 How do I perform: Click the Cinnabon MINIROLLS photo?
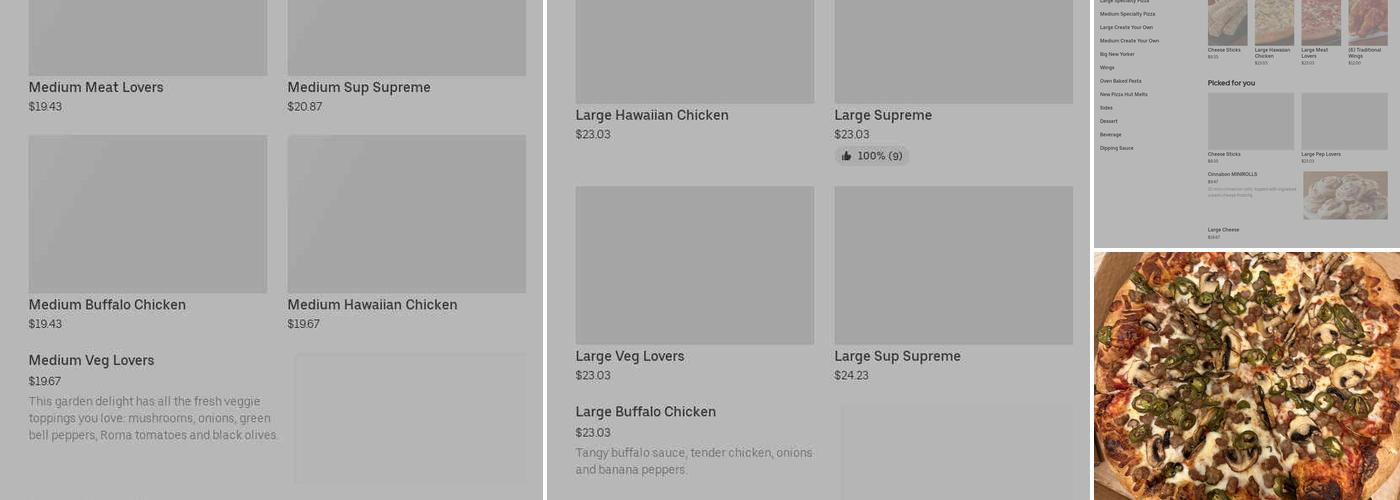coord(1345,195)
